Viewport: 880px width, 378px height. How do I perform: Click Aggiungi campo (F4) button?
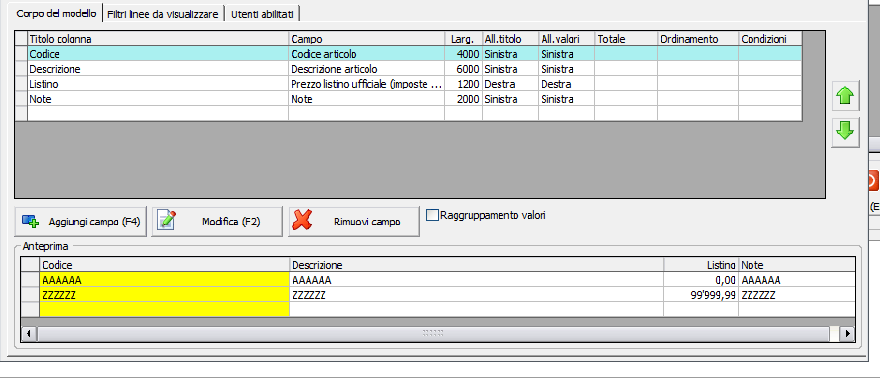pyautogui.click(x=81, y=222)
